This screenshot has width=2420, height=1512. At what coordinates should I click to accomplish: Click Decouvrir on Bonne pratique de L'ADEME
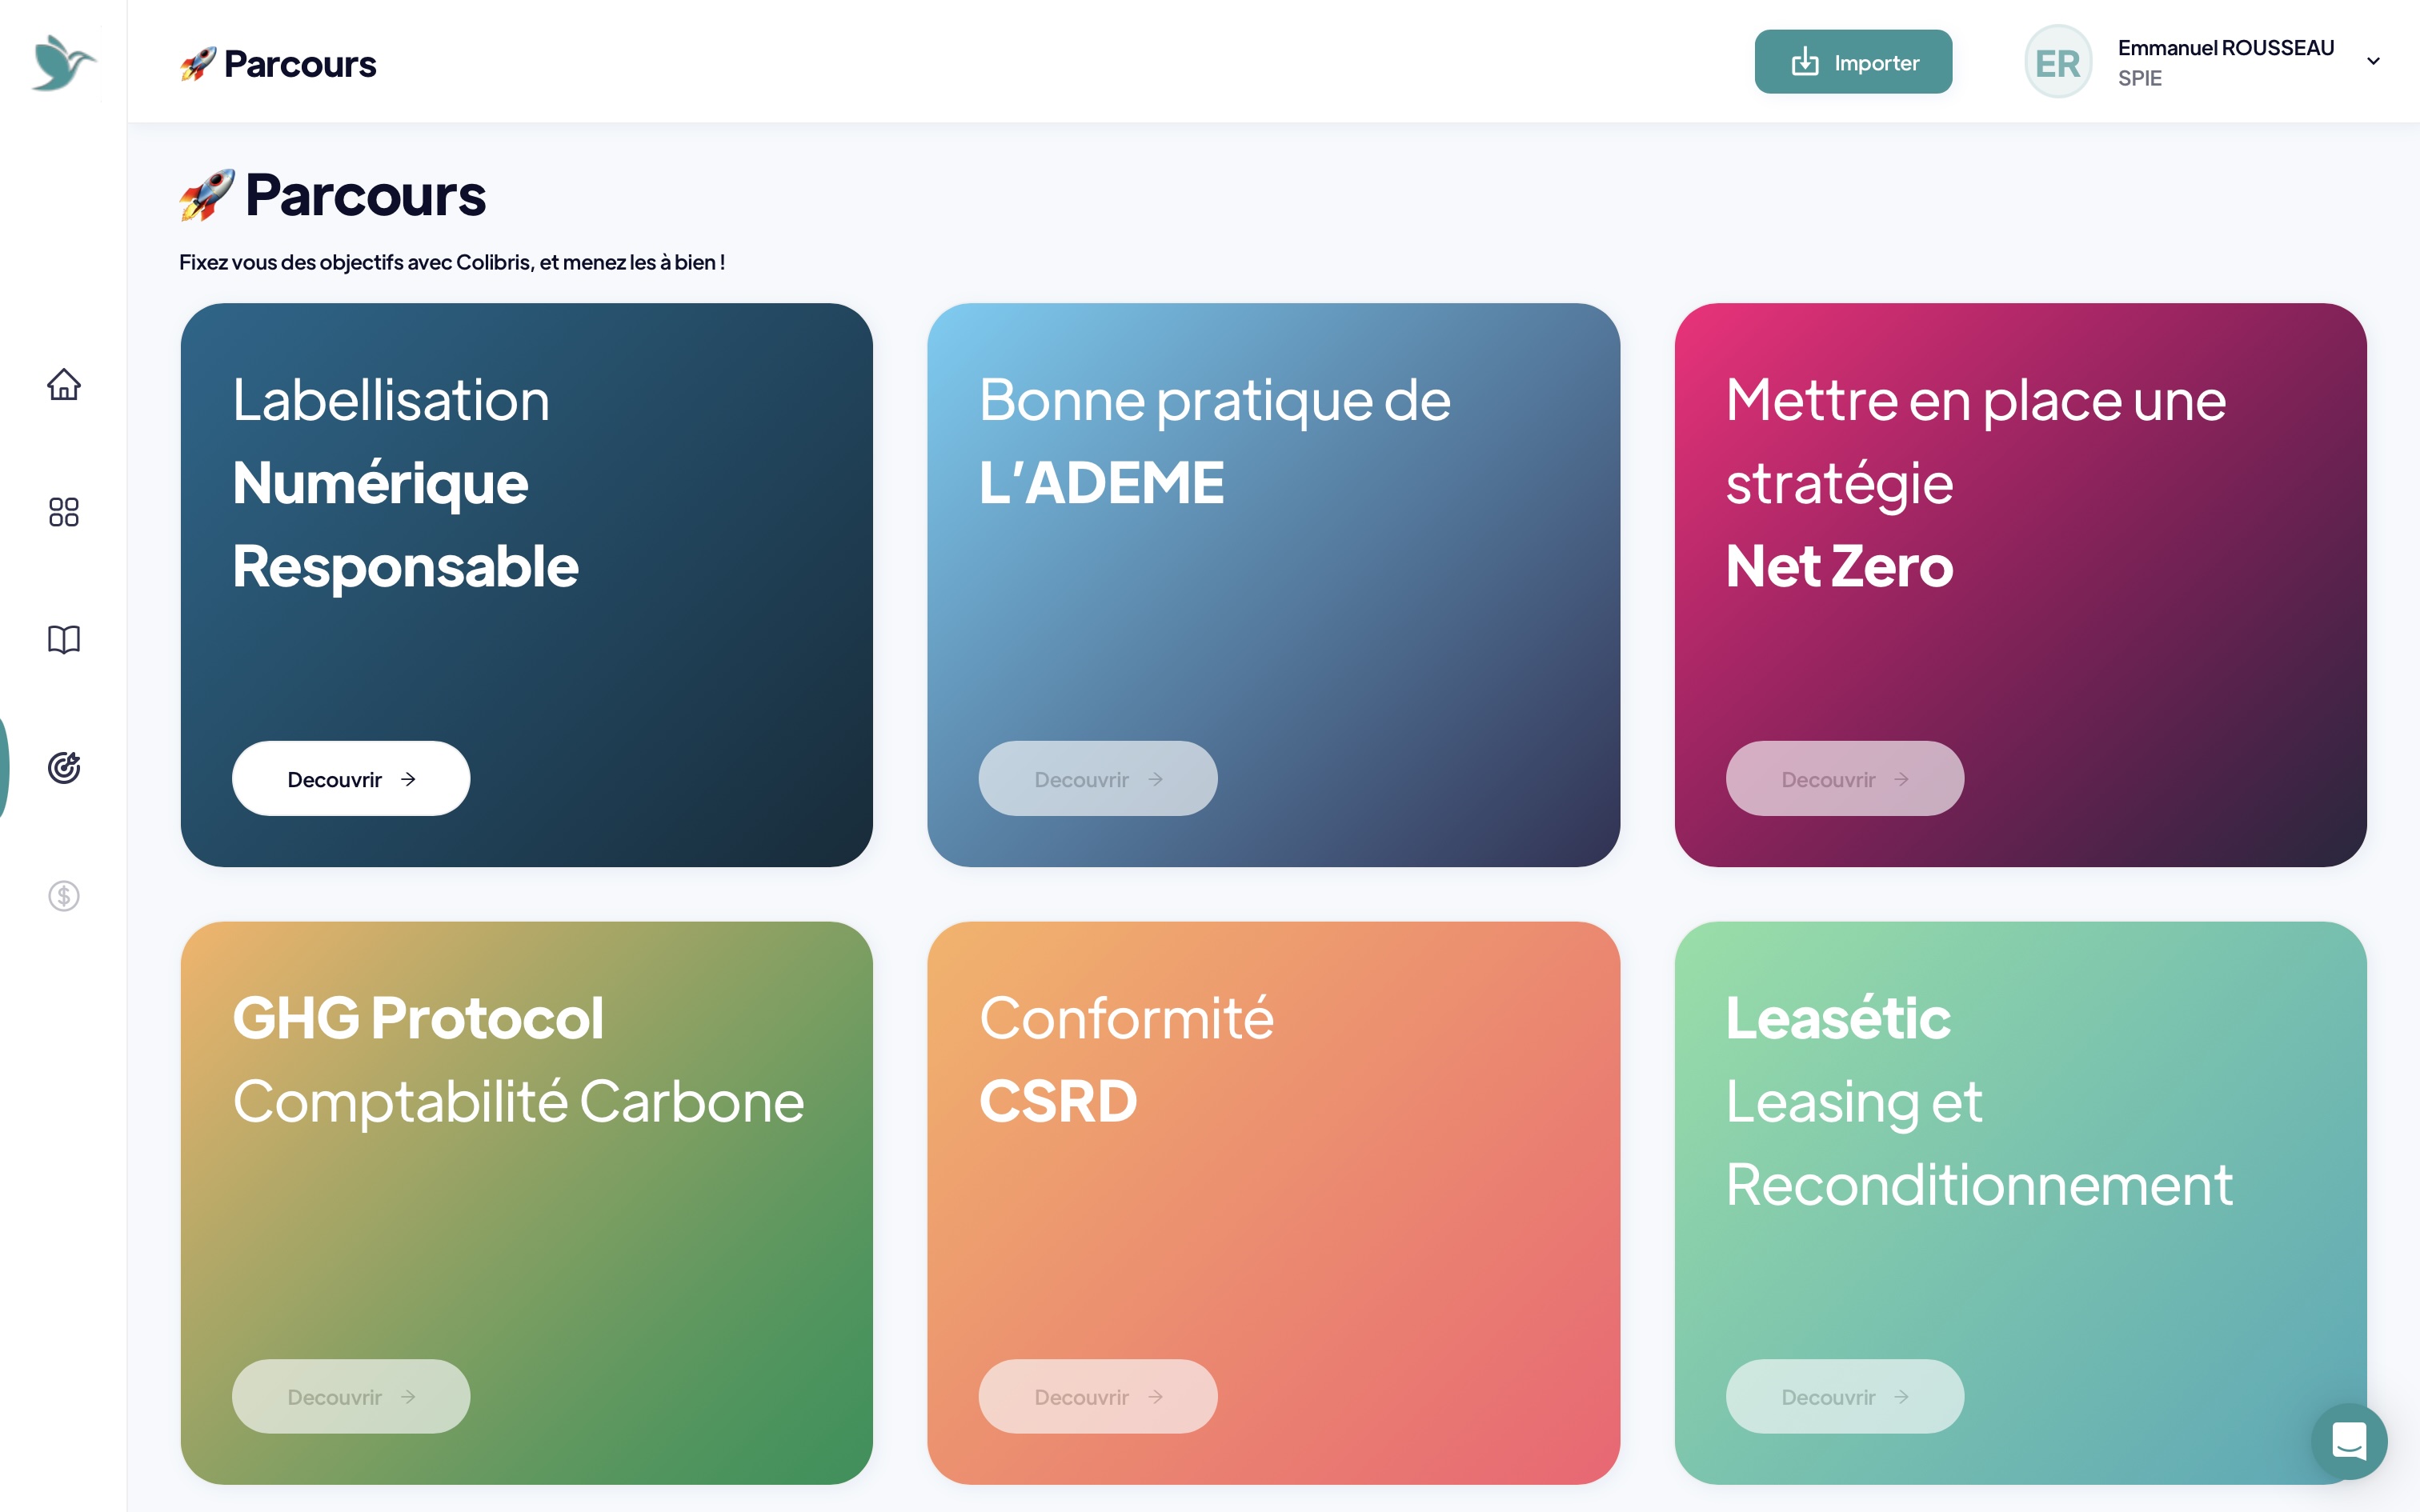click(1098, 778)
